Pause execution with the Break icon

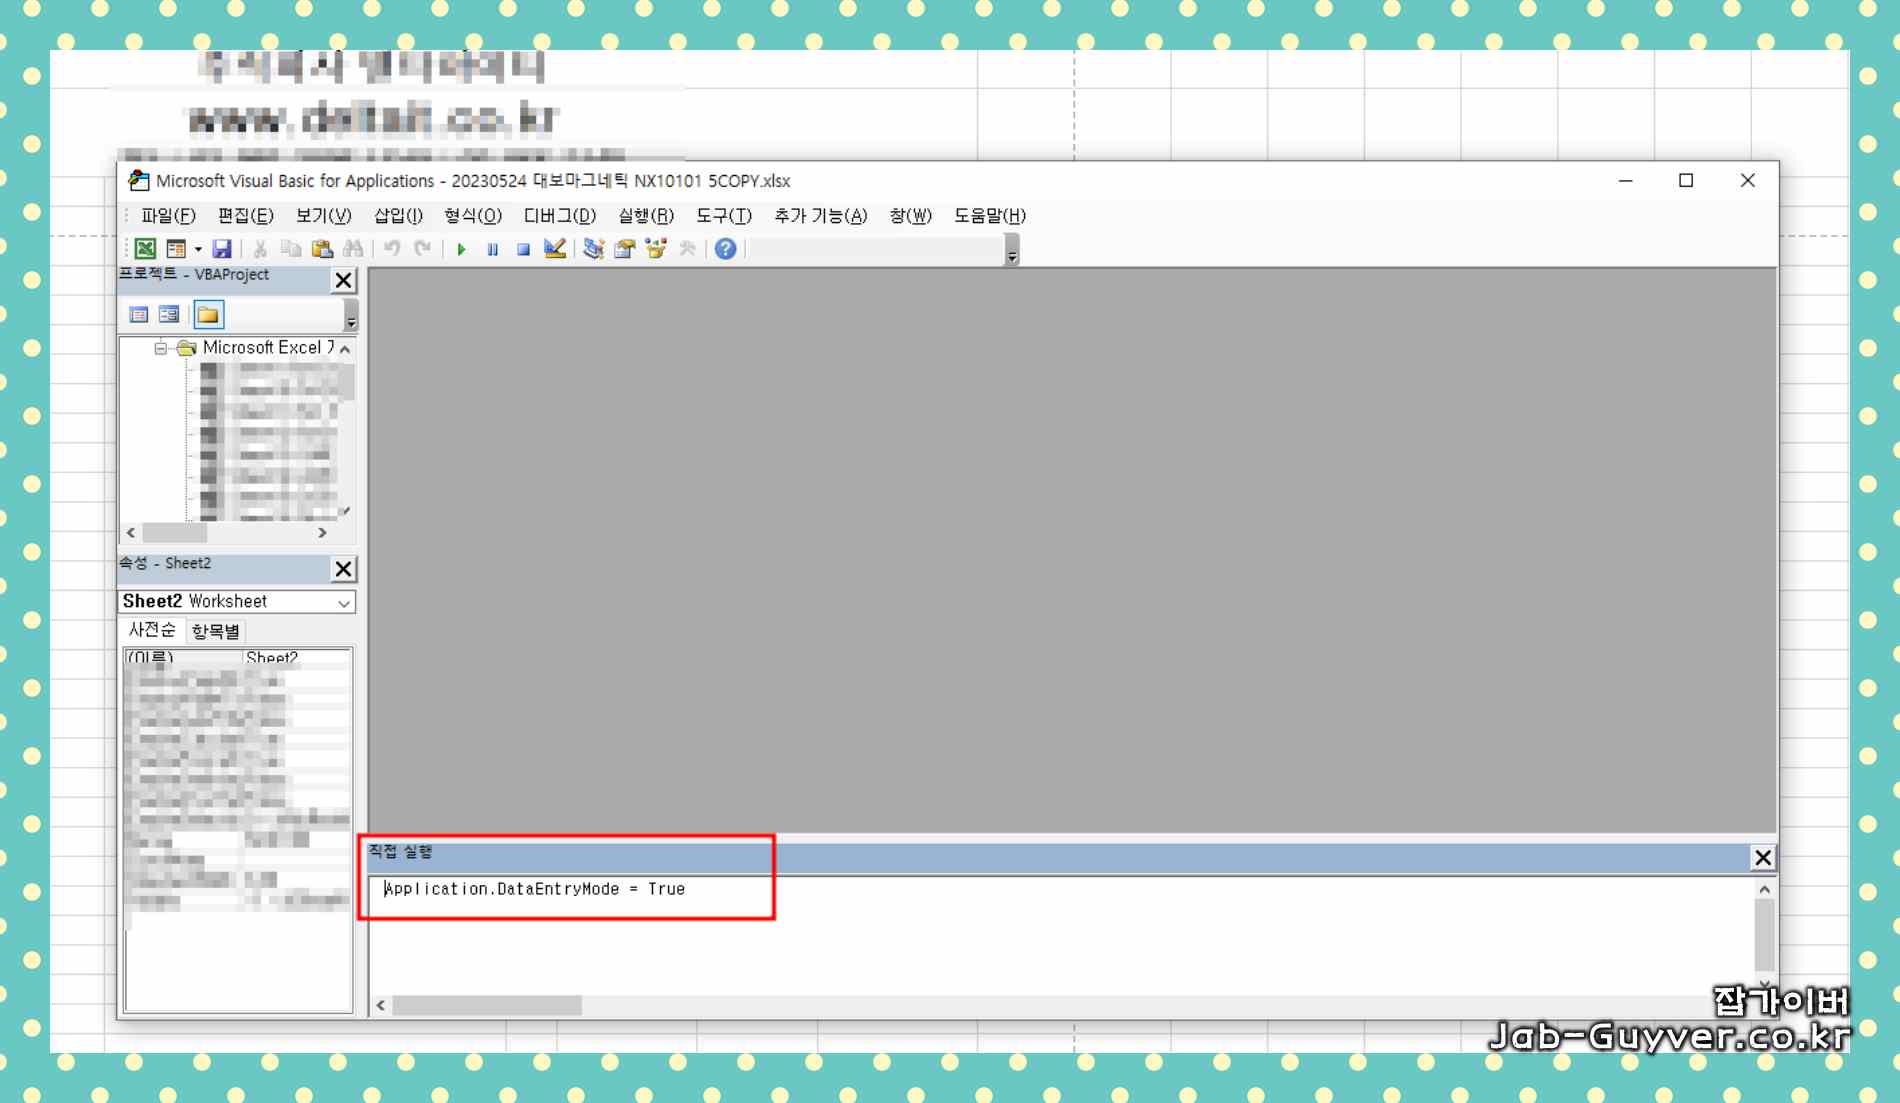492,249
